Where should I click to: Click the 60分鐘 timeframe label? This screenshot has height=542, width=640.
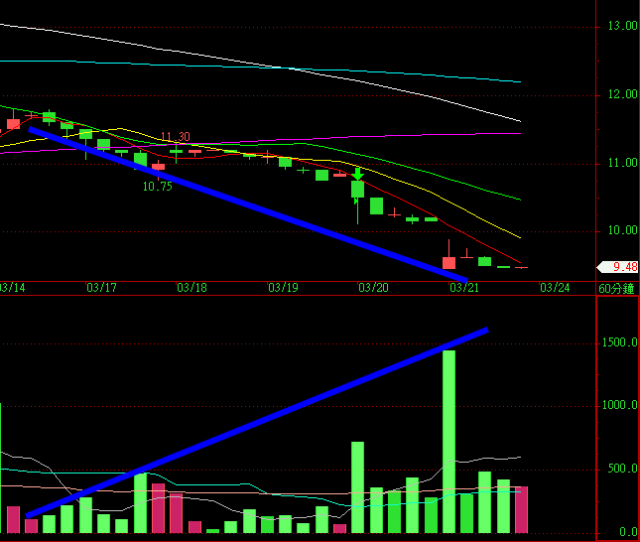[616, 289]
